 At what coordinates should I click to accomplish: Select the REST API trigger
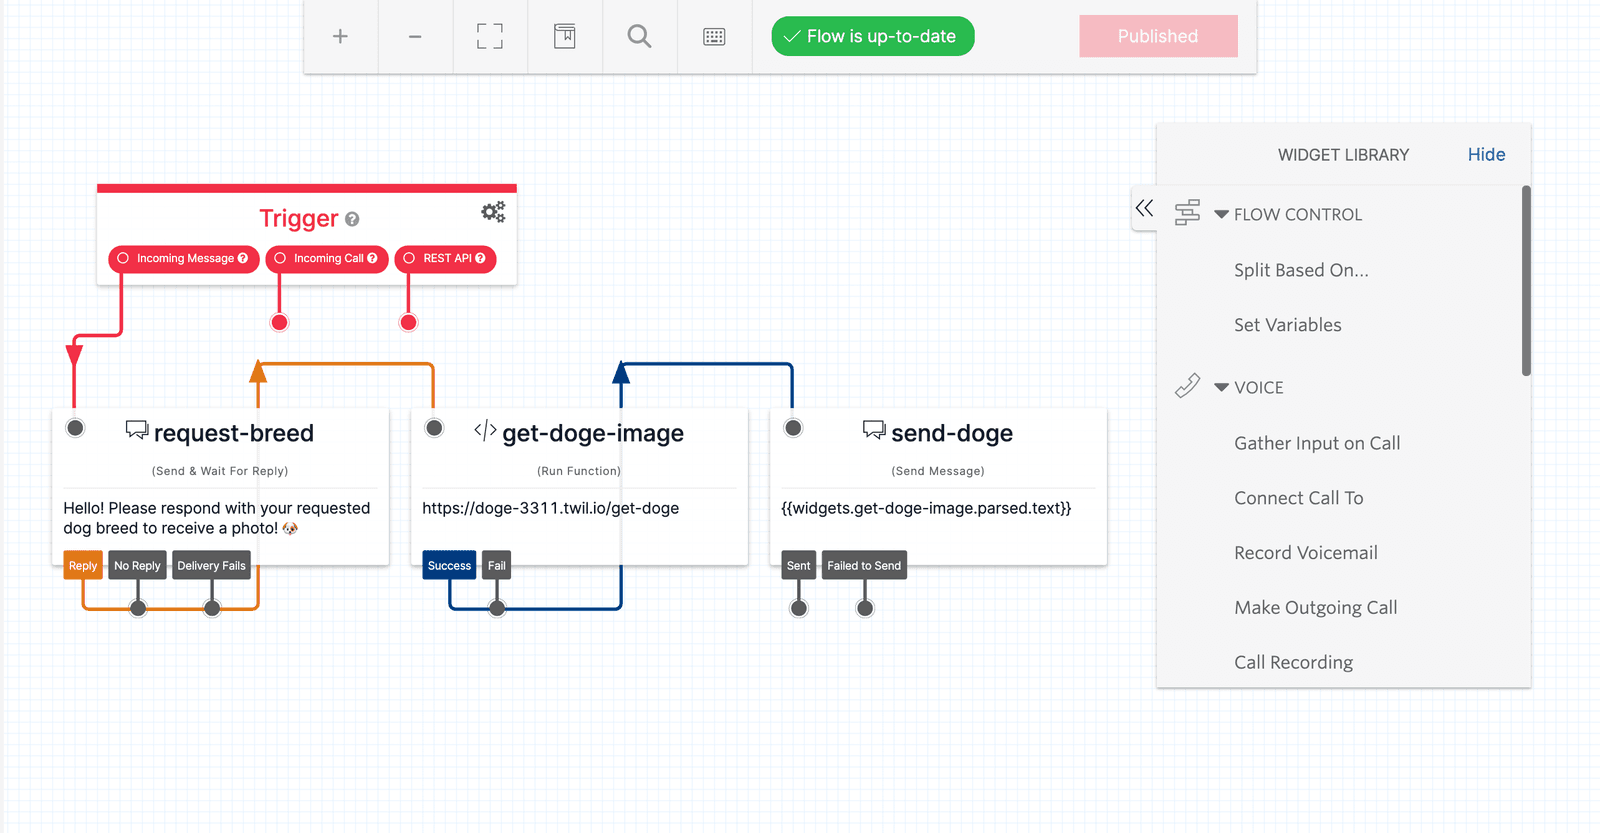pyautogui.click(x=446, y=259)
